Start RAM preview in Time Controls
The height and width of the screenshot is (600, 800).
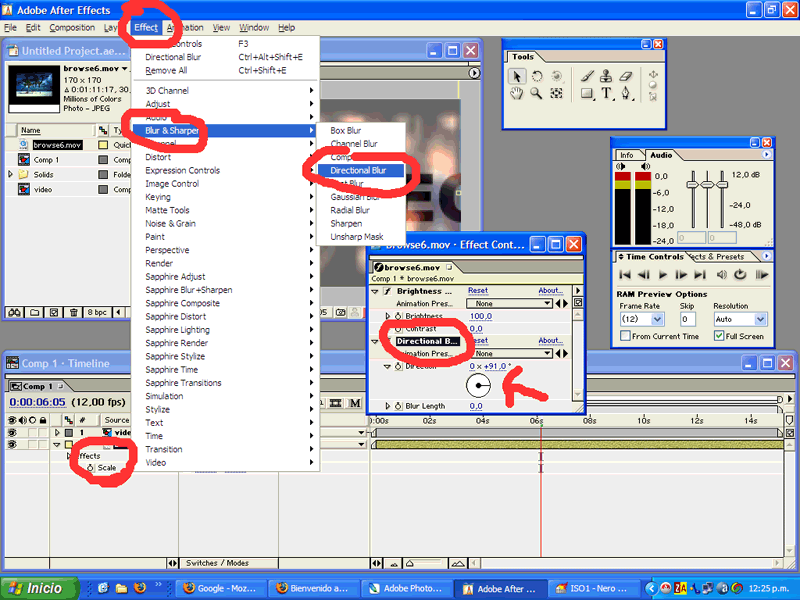[x=762, y=275]
